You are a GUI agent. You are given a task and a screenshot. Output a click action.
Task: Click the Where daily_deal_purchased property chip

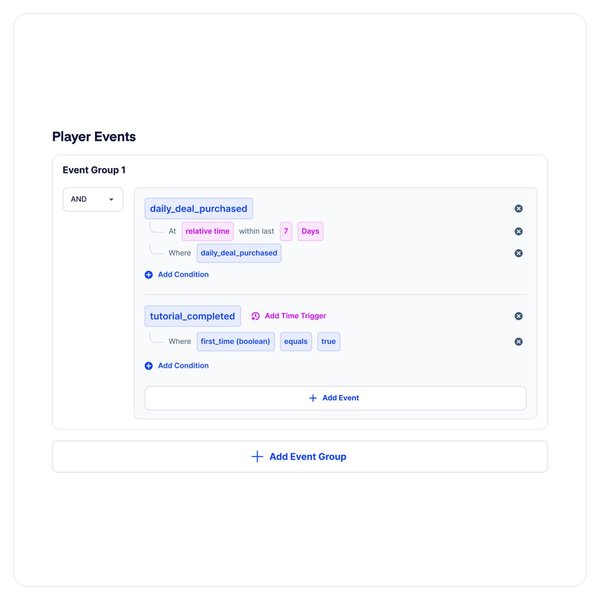238,253
